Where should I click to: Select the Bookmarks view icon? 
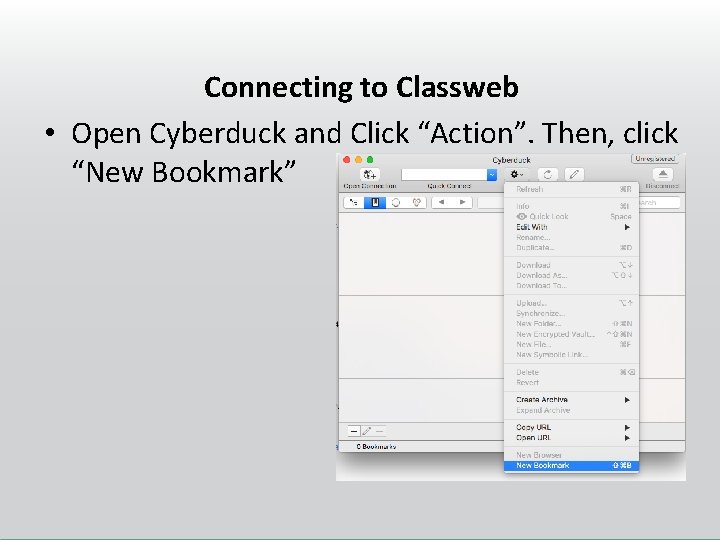pos(375,202)
